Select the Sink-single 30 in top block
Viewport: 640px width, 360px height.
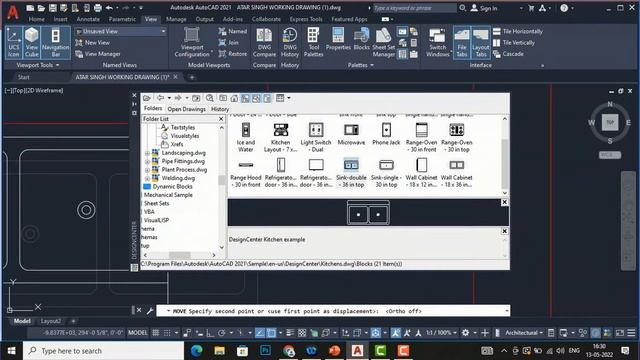[386, 173]
